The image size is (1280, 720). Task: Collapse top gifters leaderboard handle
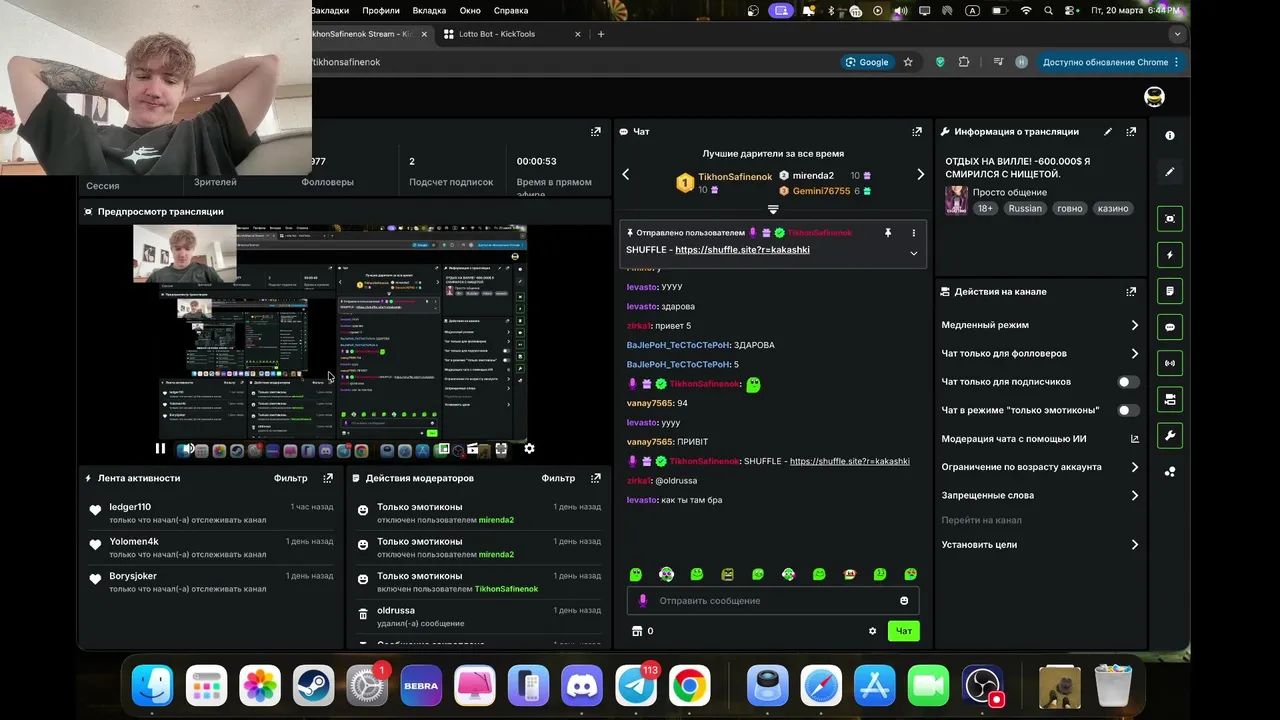[x=773, y=210]
